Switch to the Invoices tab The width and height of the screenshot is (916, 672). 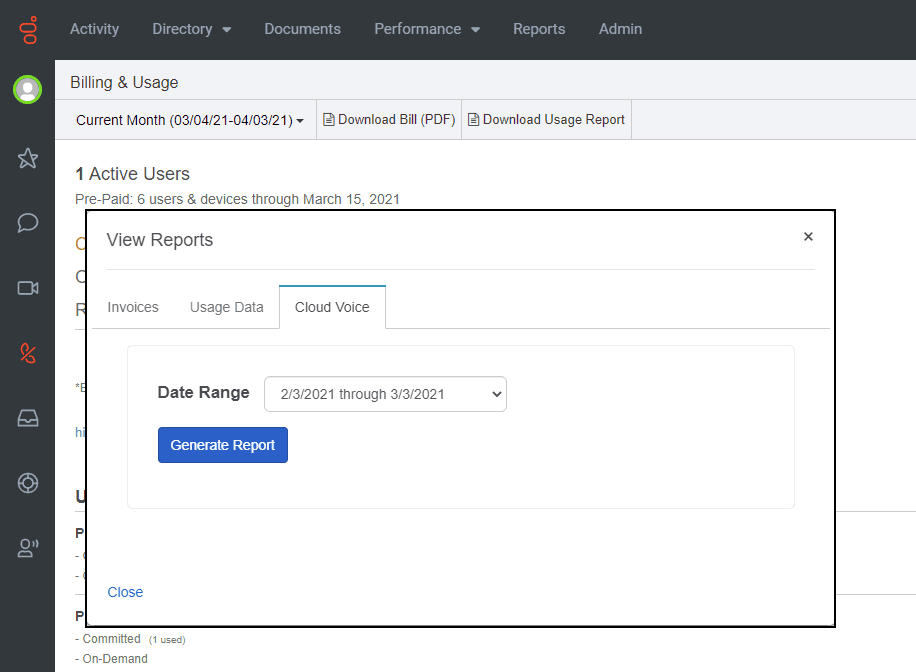(133, 307)
